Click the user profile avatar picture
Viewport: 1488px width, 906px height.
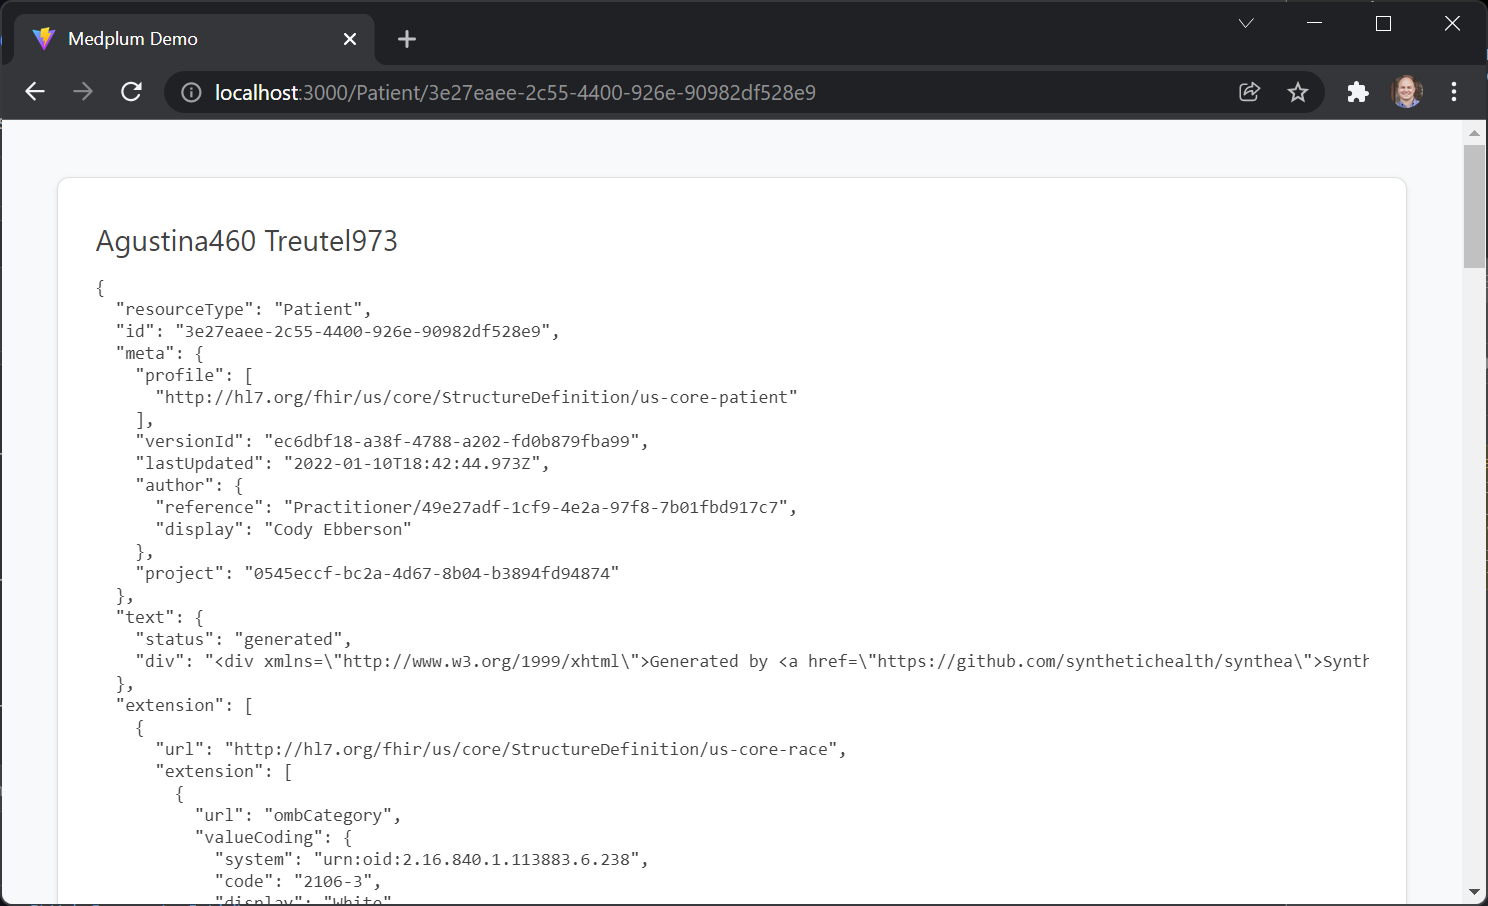coord(1406,91)
